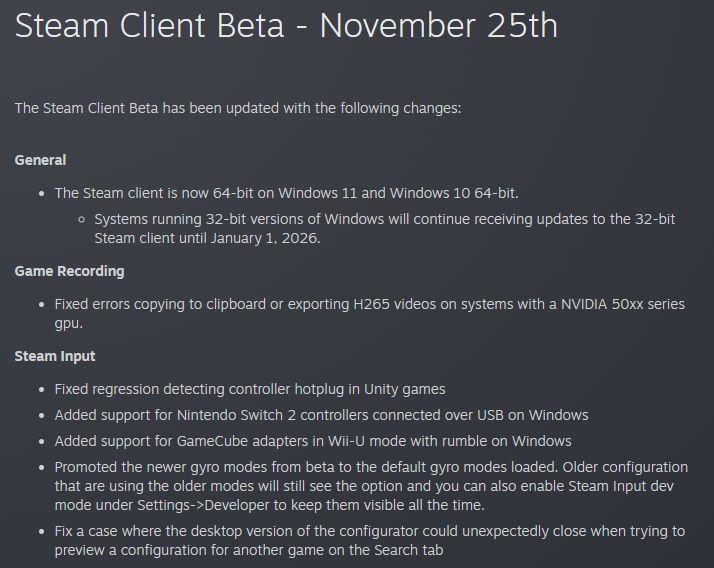Click the January 1, 2026 date text
The width and height of the screenshot is (714, 568).
(x=265, y=238)
